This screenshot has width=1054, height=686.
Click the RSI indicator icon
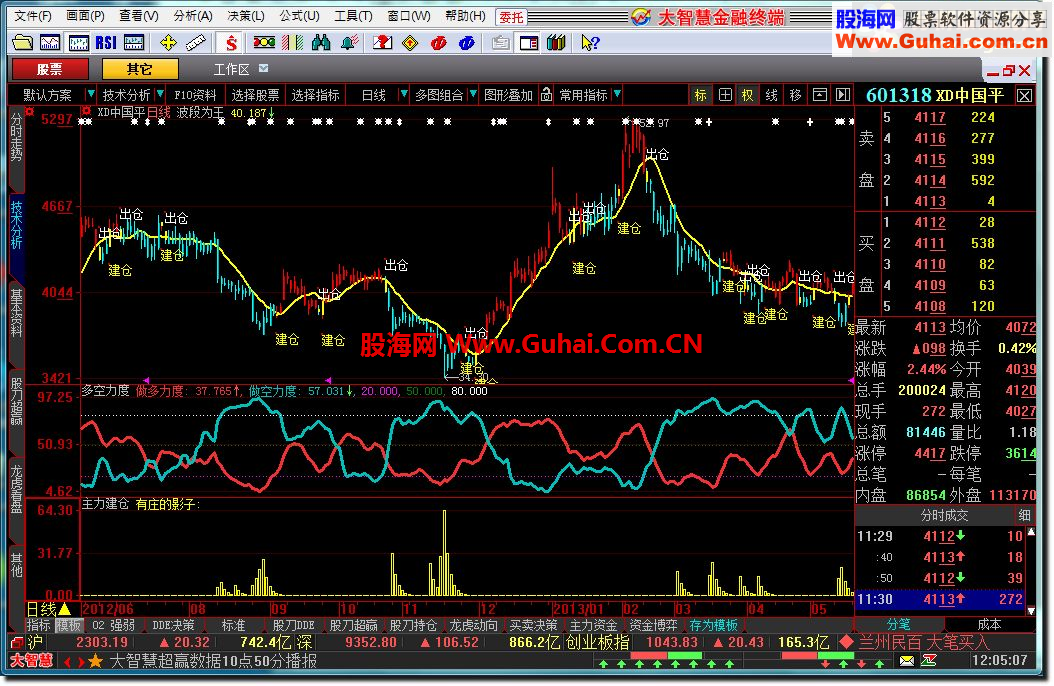point(106,43)
